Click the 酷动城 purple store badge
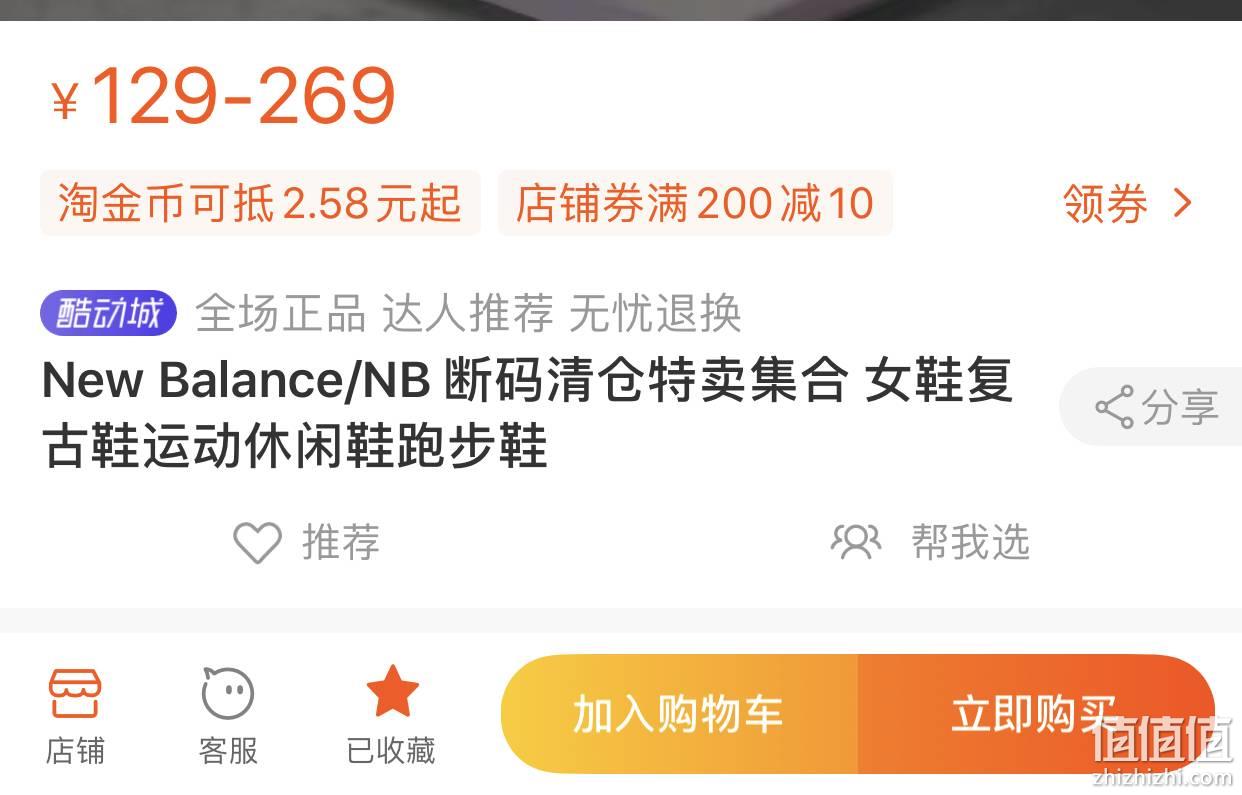 [x=108, y=314]
